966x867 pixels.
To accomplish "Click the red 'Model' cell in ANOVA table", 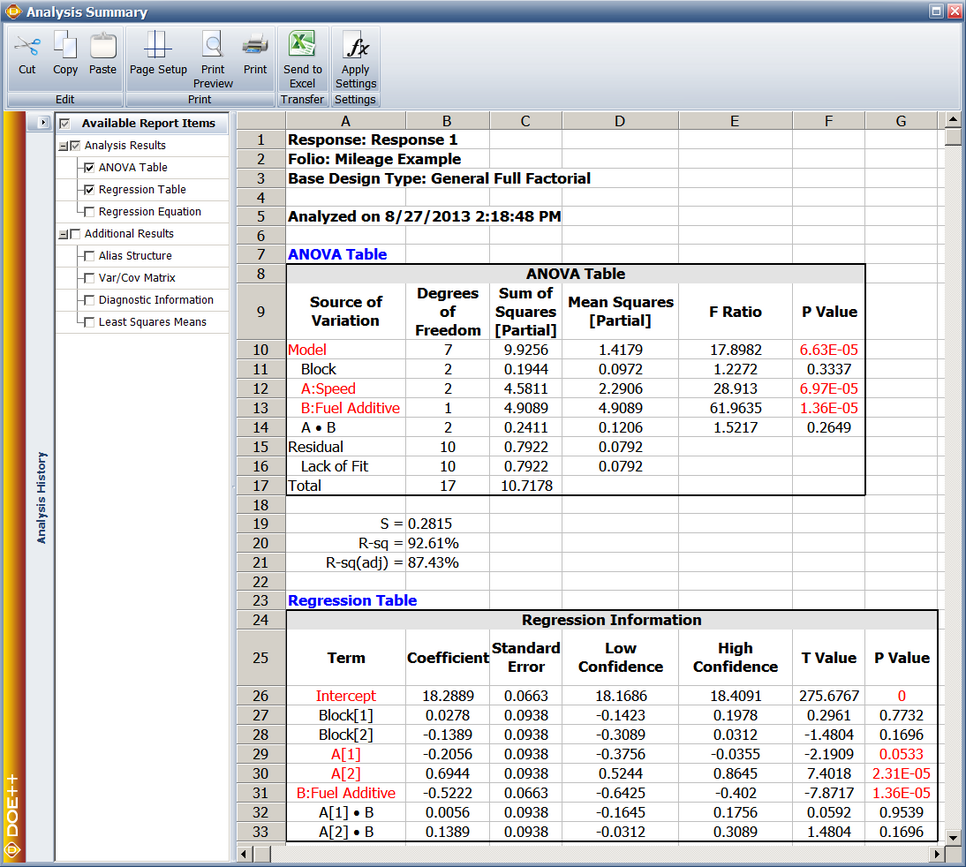I will [346, 350].
